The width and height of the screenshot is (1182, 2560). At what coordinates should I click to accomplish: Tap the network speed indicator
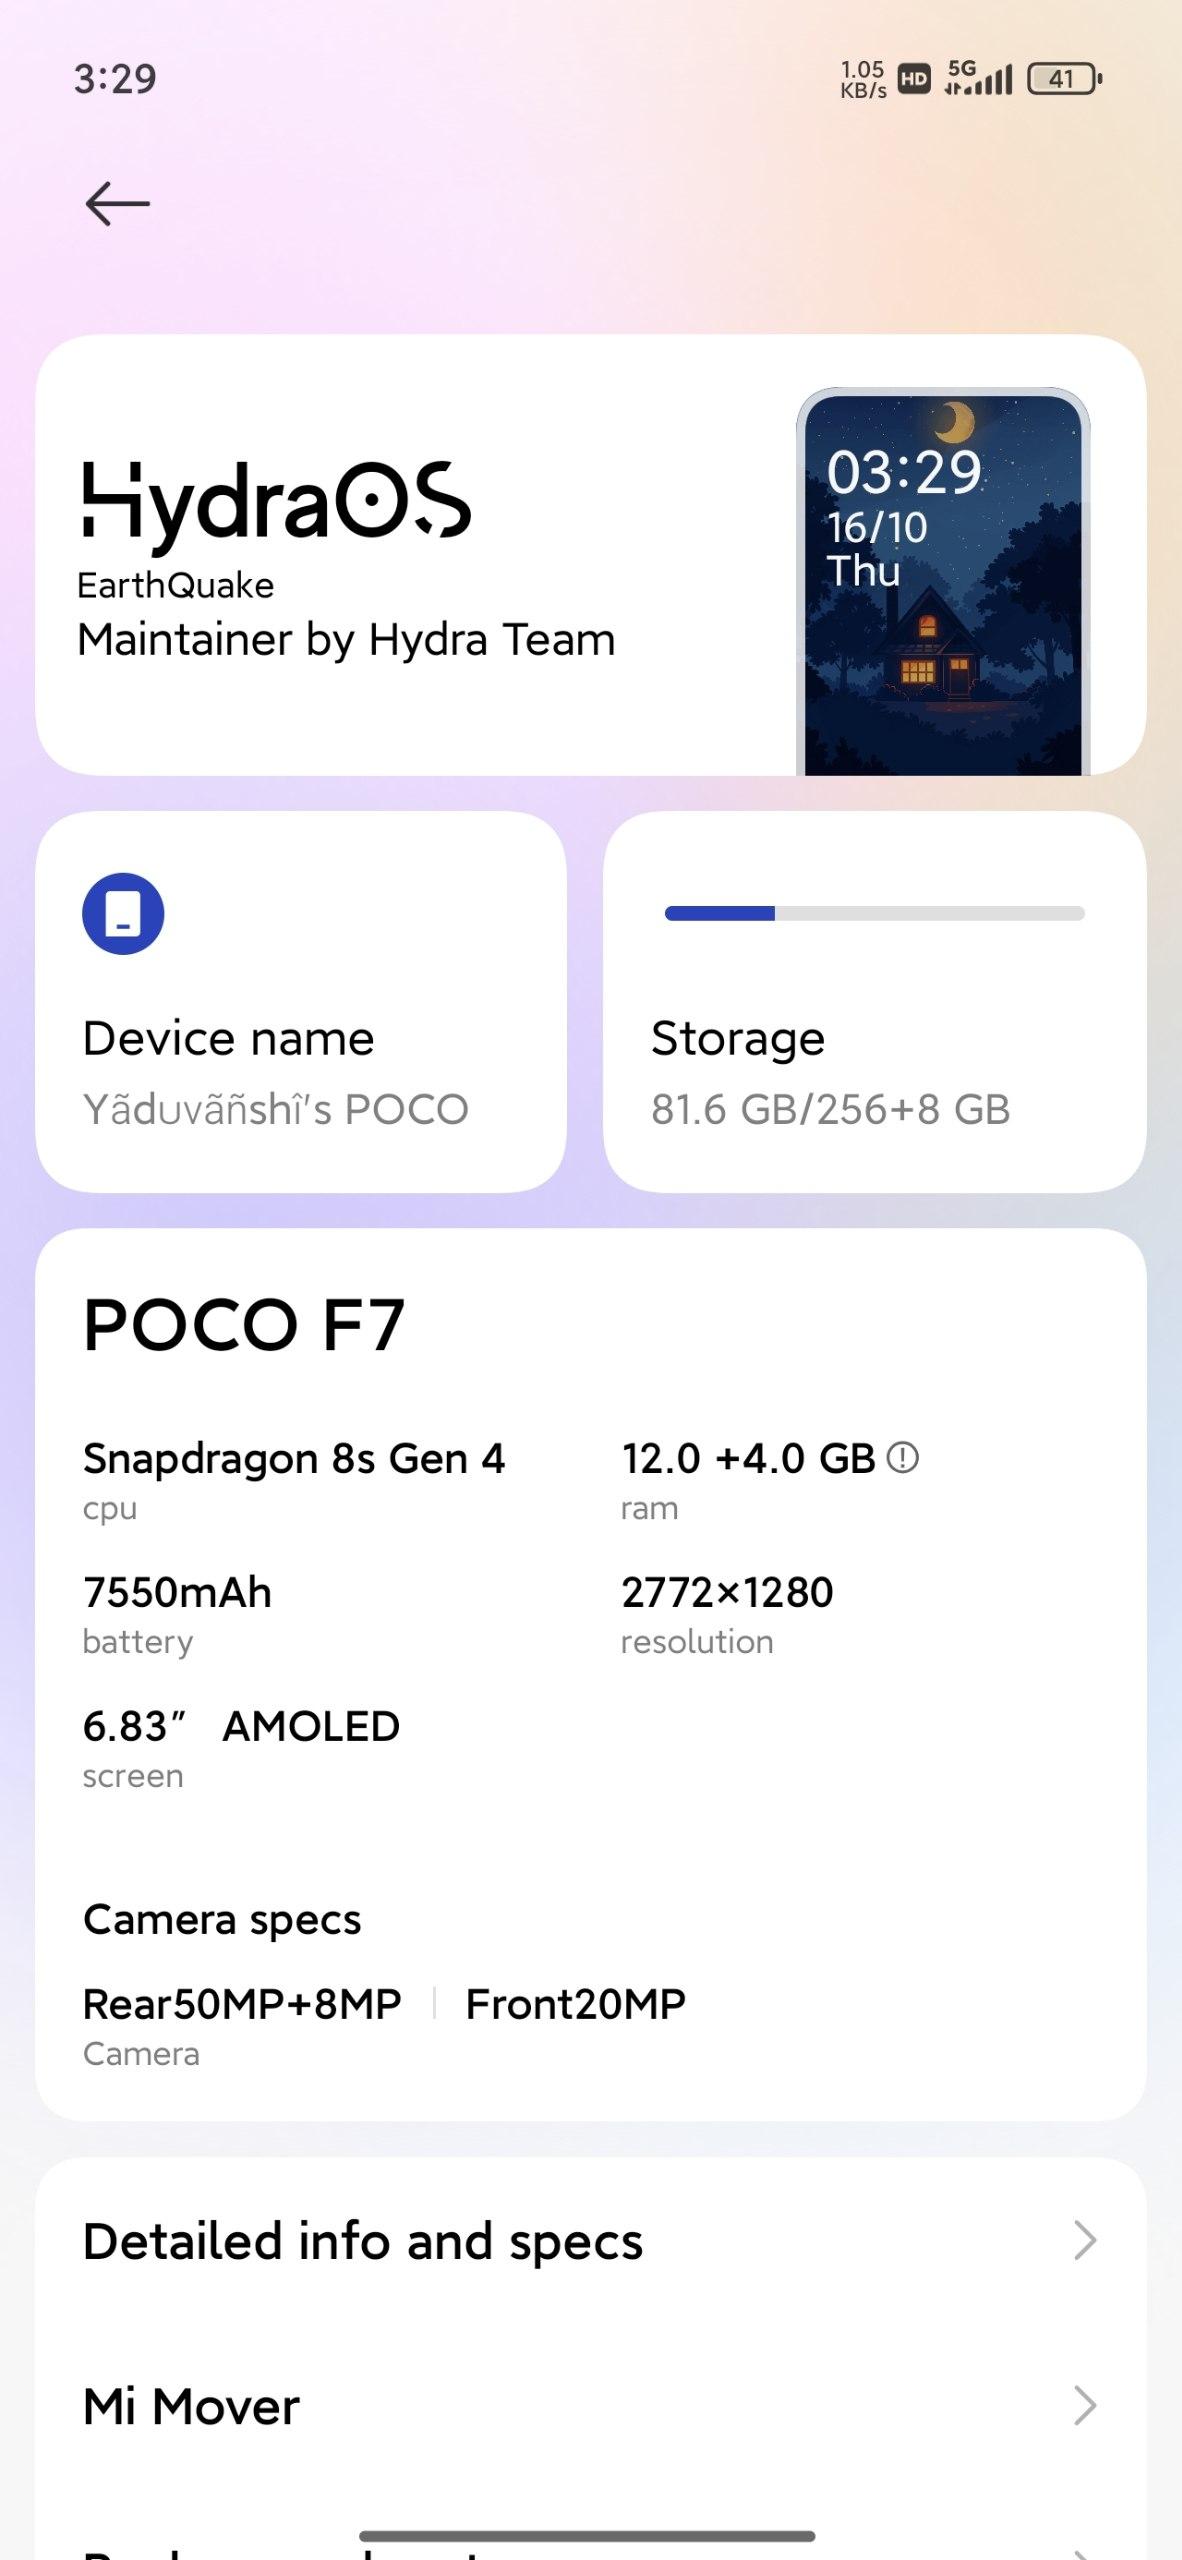(863, 79)
